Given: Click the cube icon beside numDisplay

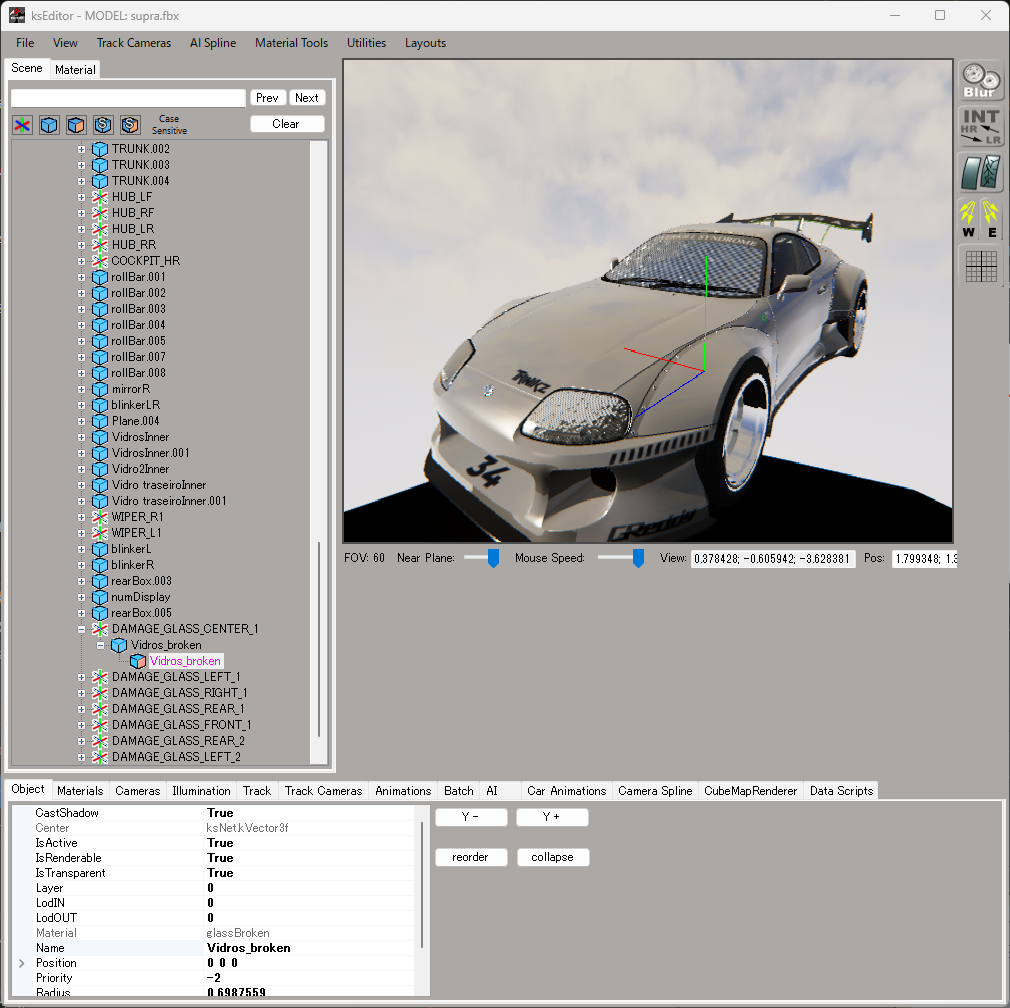Looking at the screenshot, I should (100, 597).
